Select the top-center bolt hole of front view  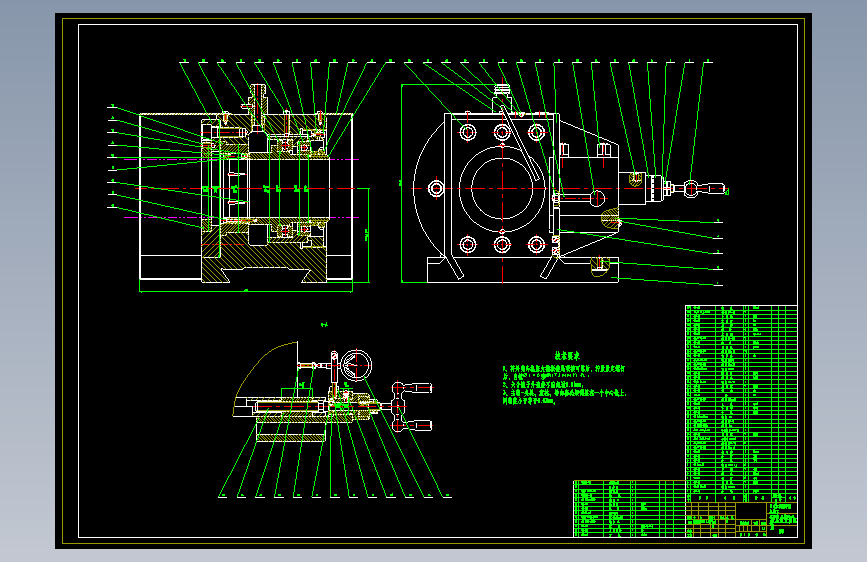502,132
